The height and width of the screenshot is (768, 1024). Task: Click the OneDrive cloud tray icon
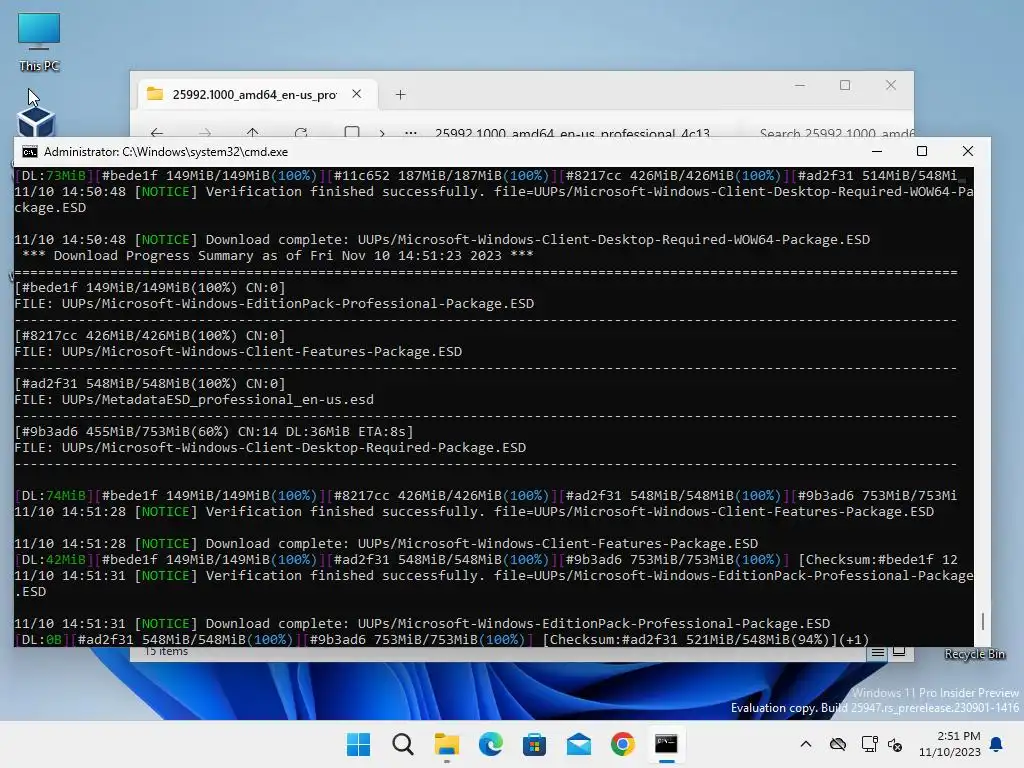point(838,744)
